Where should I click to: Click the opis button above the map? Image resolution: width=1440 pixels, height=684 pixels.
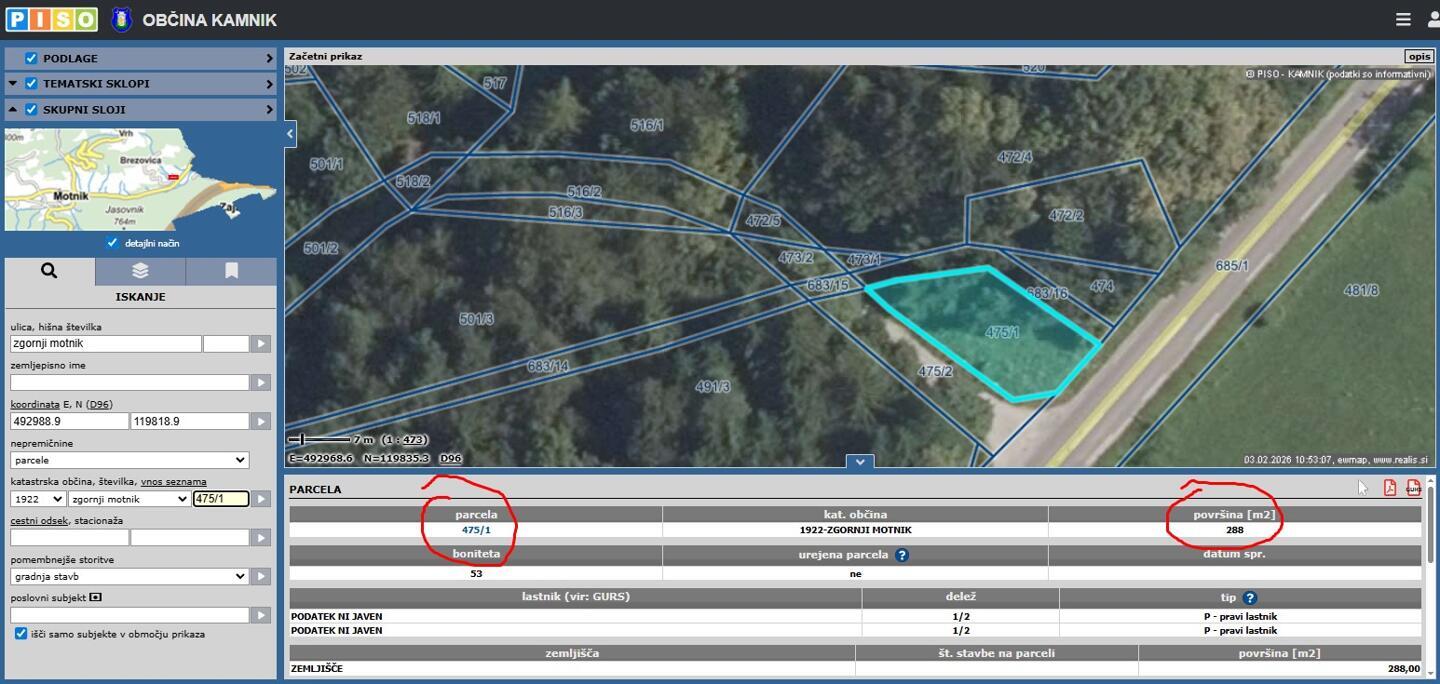[1418, 57]
